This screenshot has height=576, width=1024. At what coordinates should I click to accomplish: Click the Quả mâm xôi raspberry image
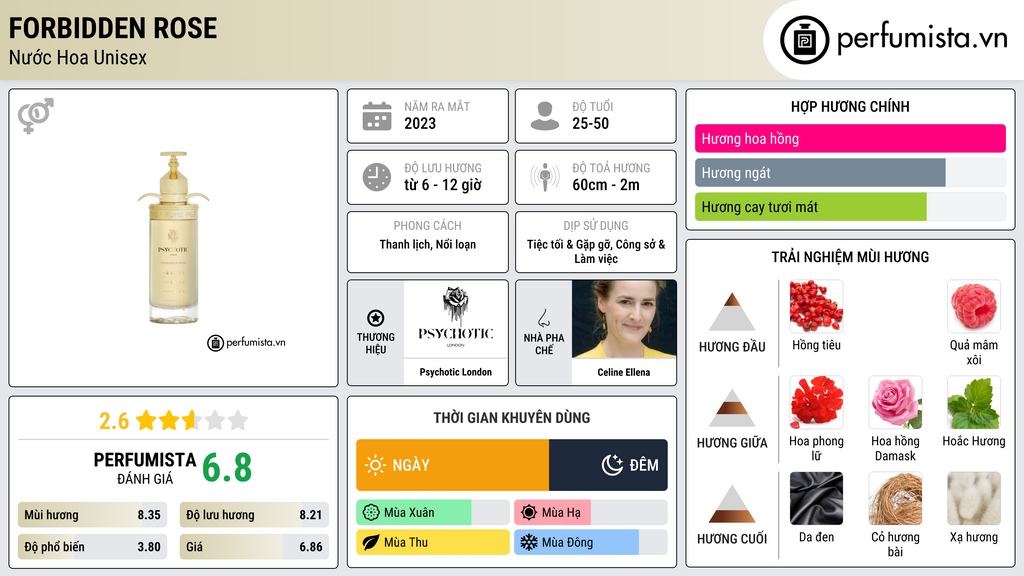[974, 306]
